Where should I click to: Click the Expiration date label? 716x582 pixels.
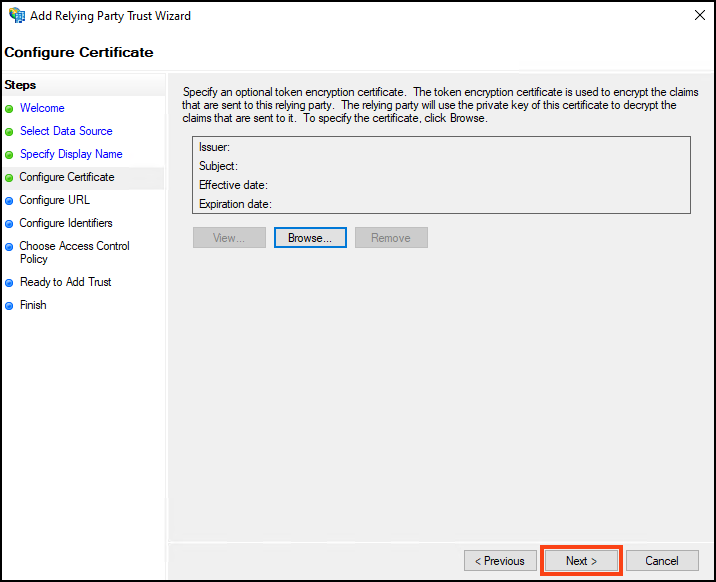click(x=235, y=204)
